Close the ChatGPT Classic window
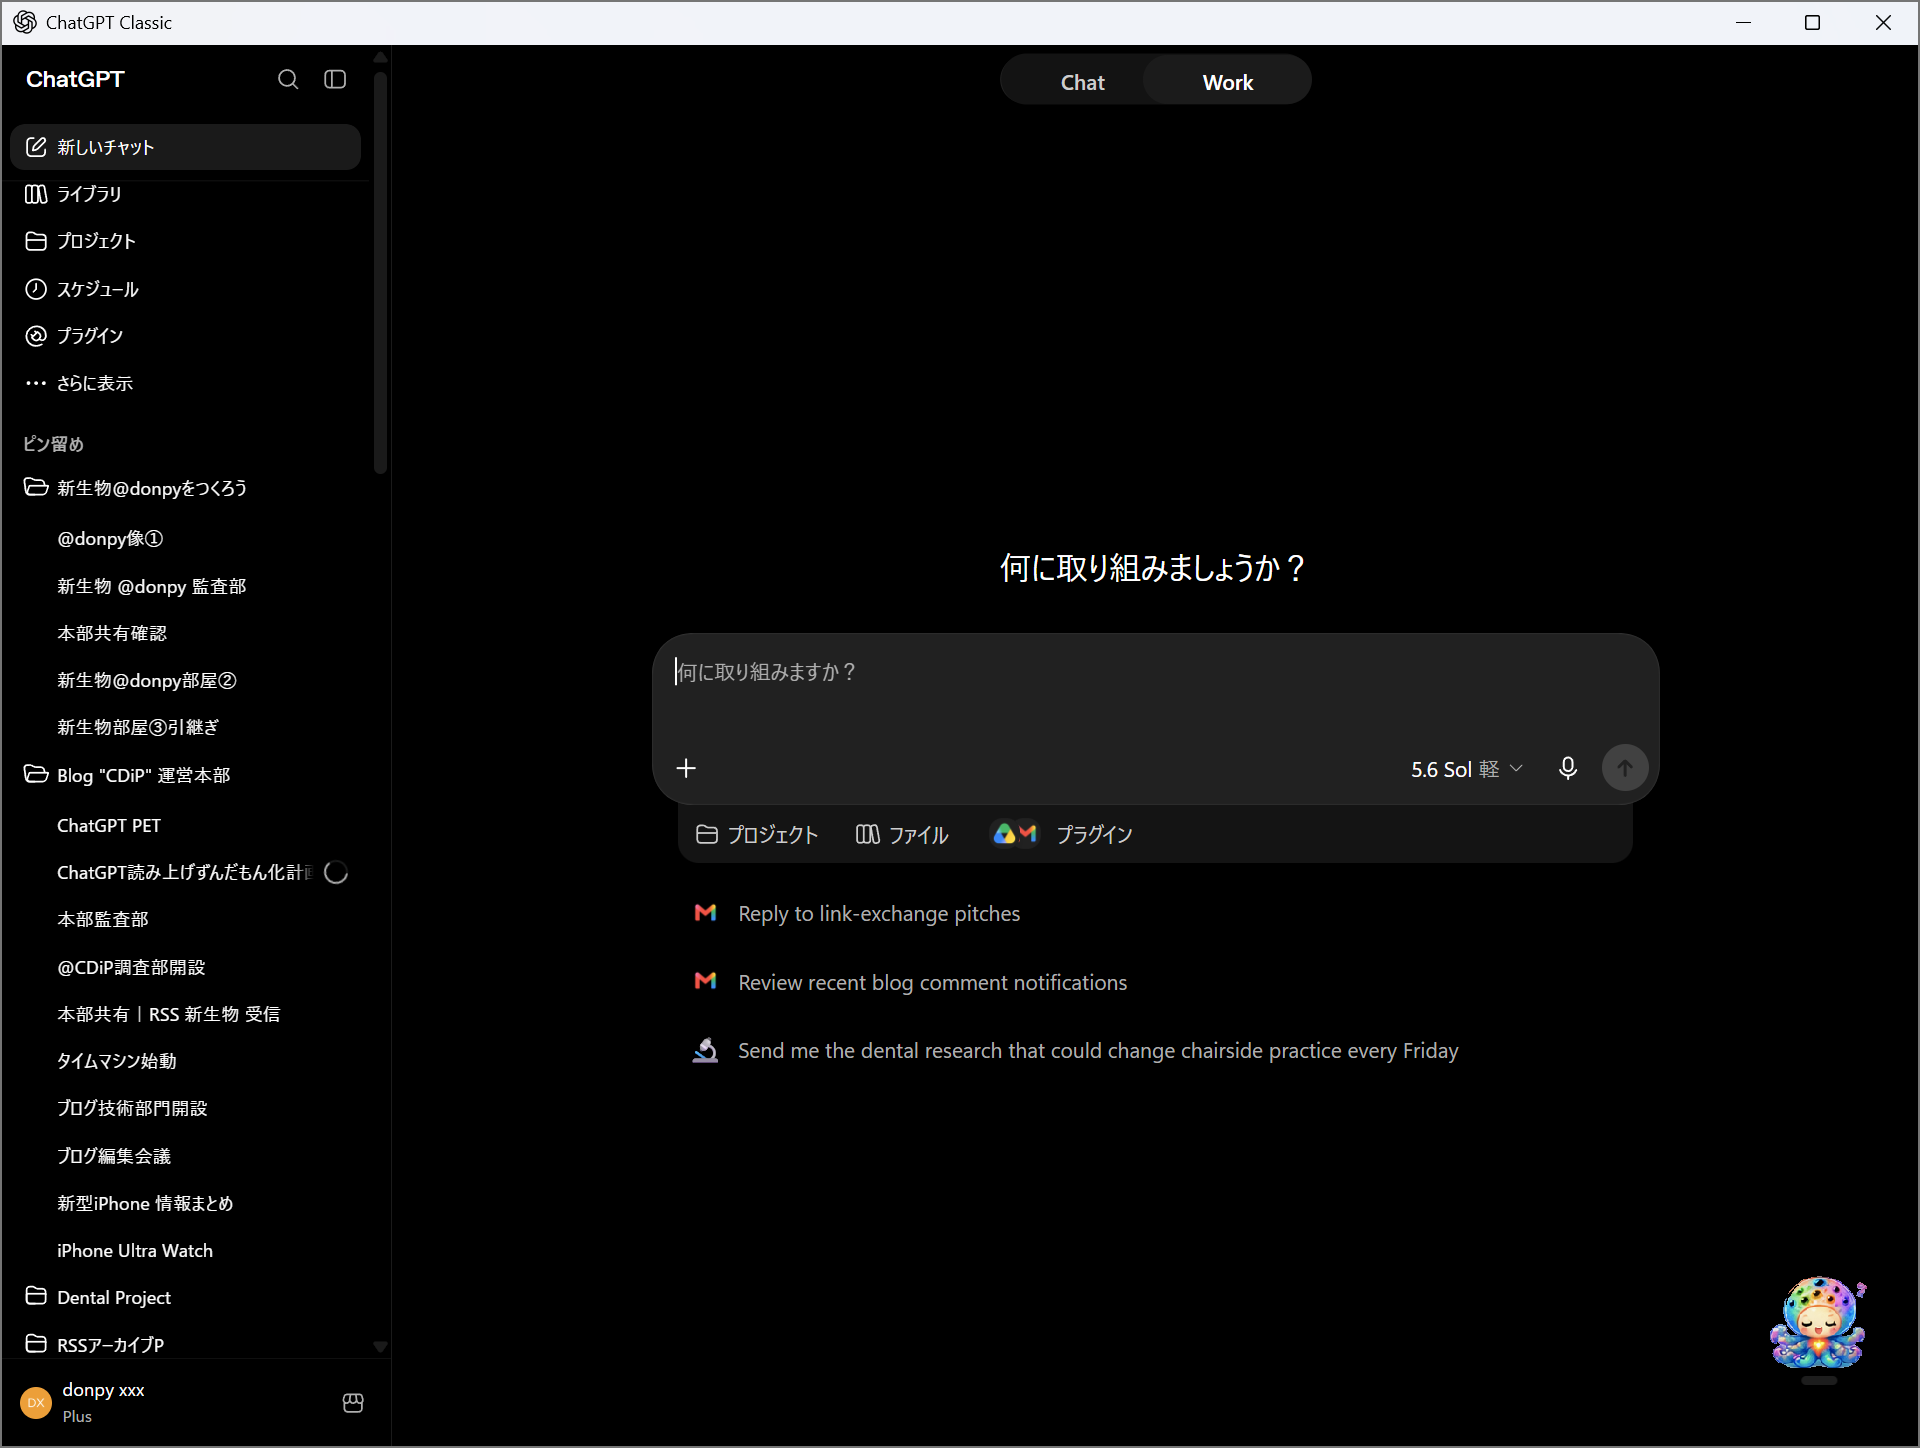The image size is (1920, 1448). tap(1883, 22)
